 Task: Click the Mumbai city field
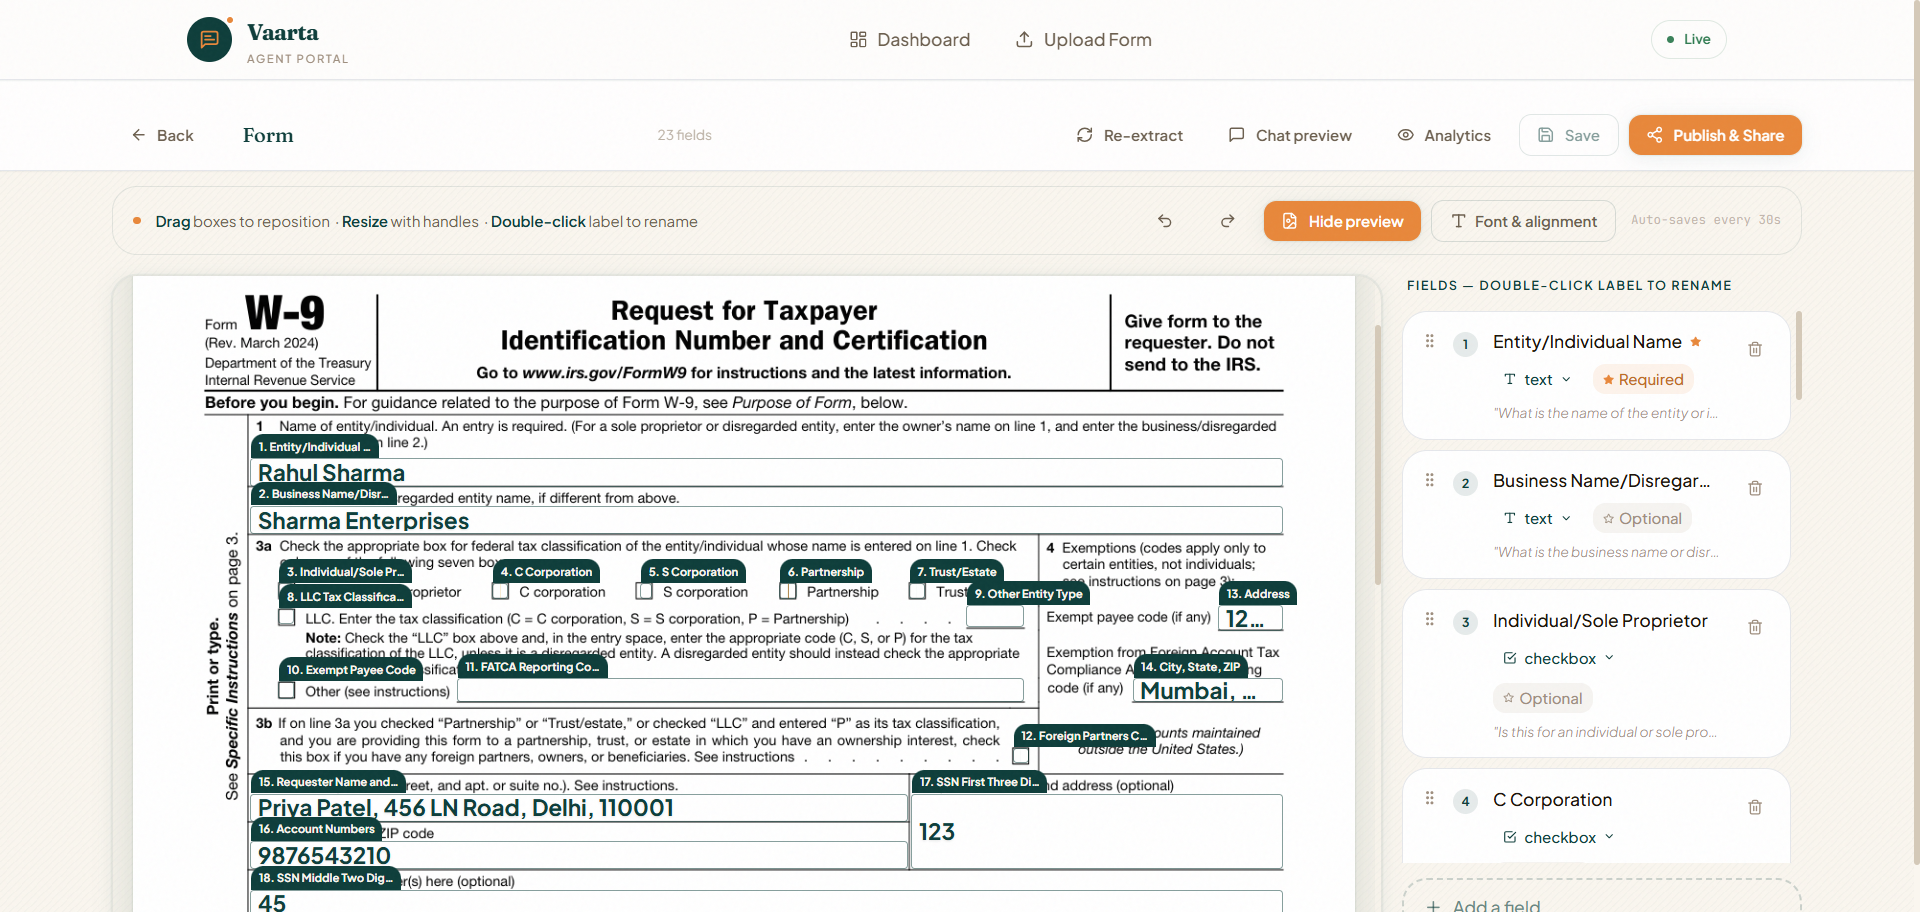point(1208,690)
